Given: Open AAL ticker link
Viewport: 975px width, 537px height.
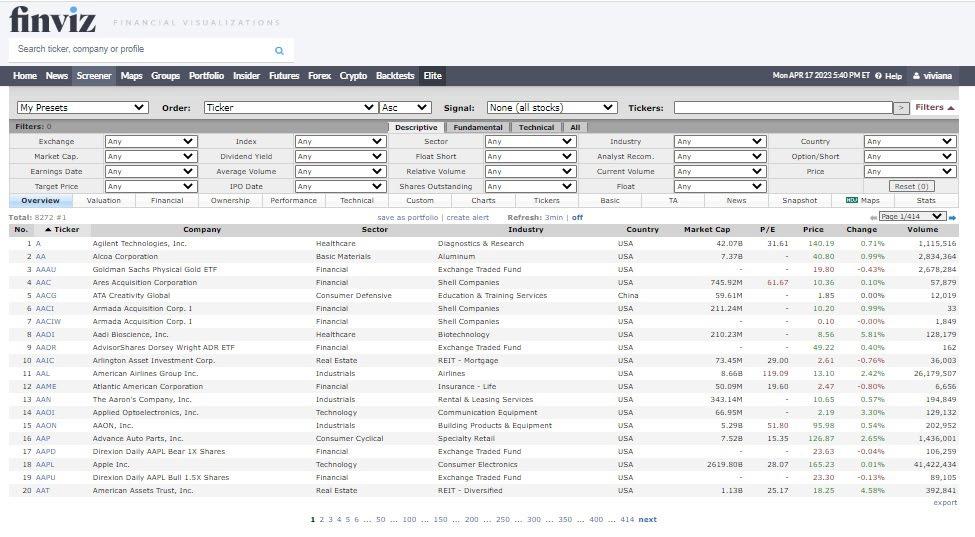Looking at the screenshot, I should point(42,374).
